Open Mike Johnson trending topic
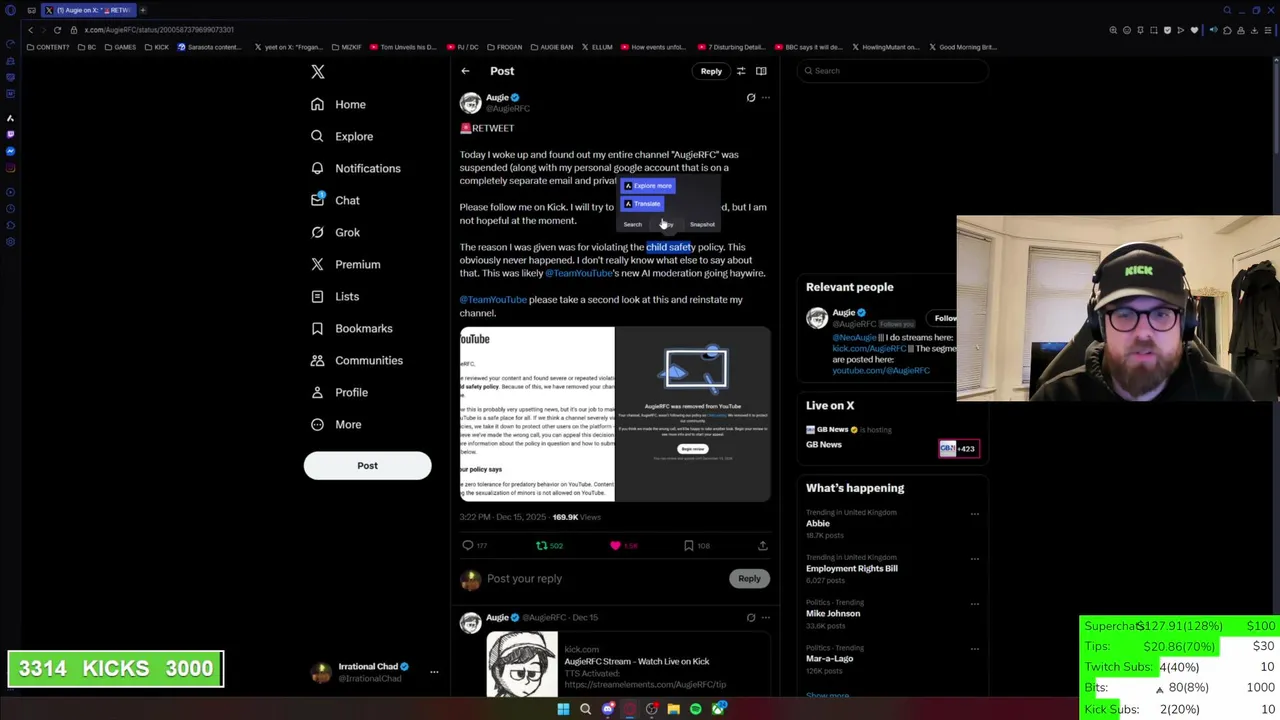 (833, 614)
